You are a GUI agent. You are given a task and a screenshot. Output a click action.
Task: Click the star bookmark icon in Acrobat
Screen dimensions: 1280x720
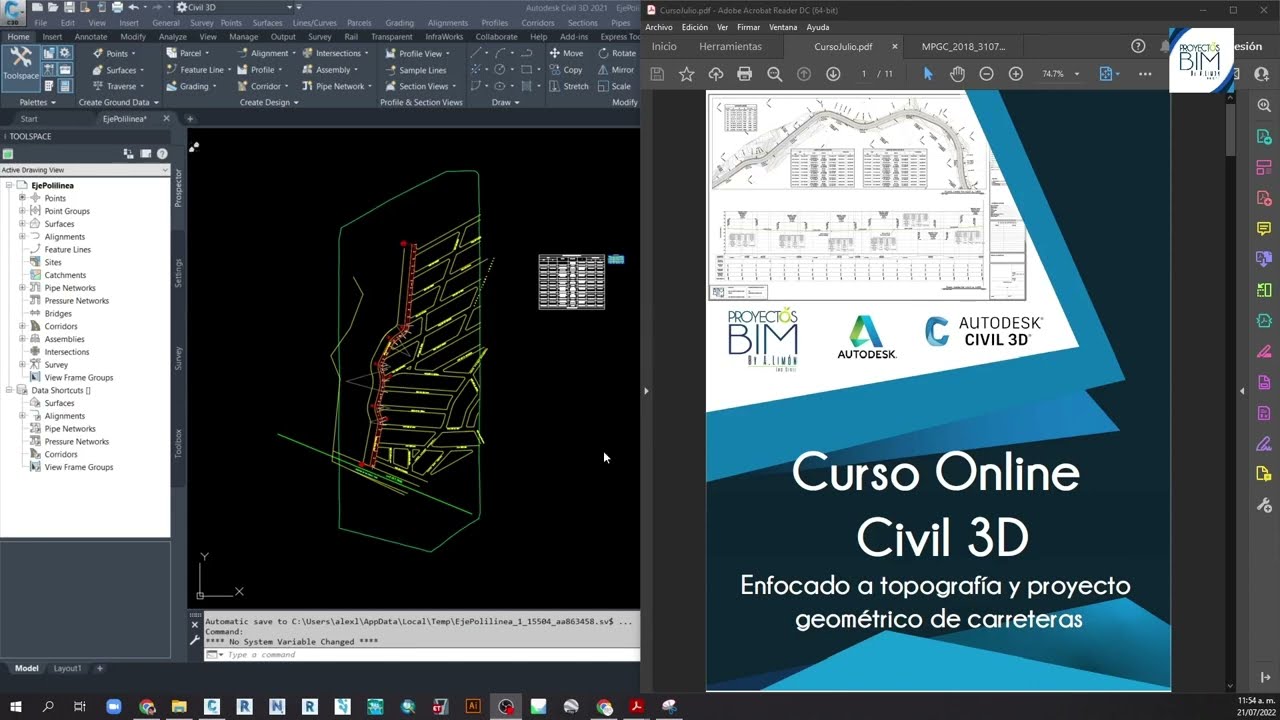point(686,74)
